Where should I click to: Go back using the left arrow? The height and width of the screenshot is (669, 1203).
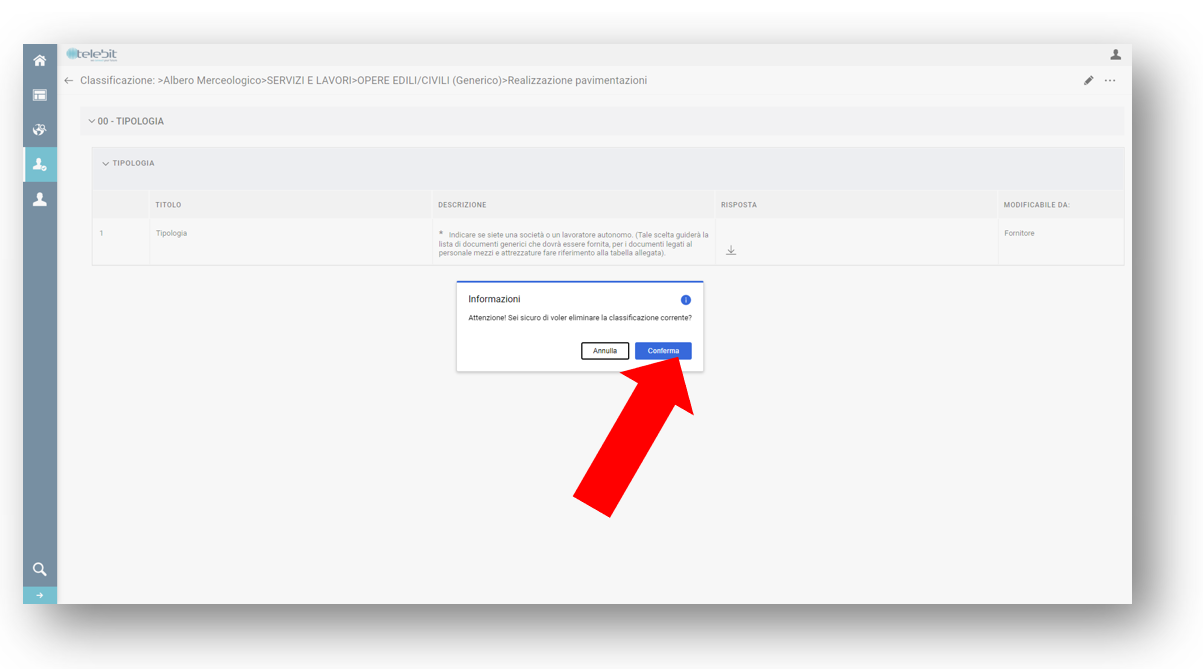[x=69, y=81]
